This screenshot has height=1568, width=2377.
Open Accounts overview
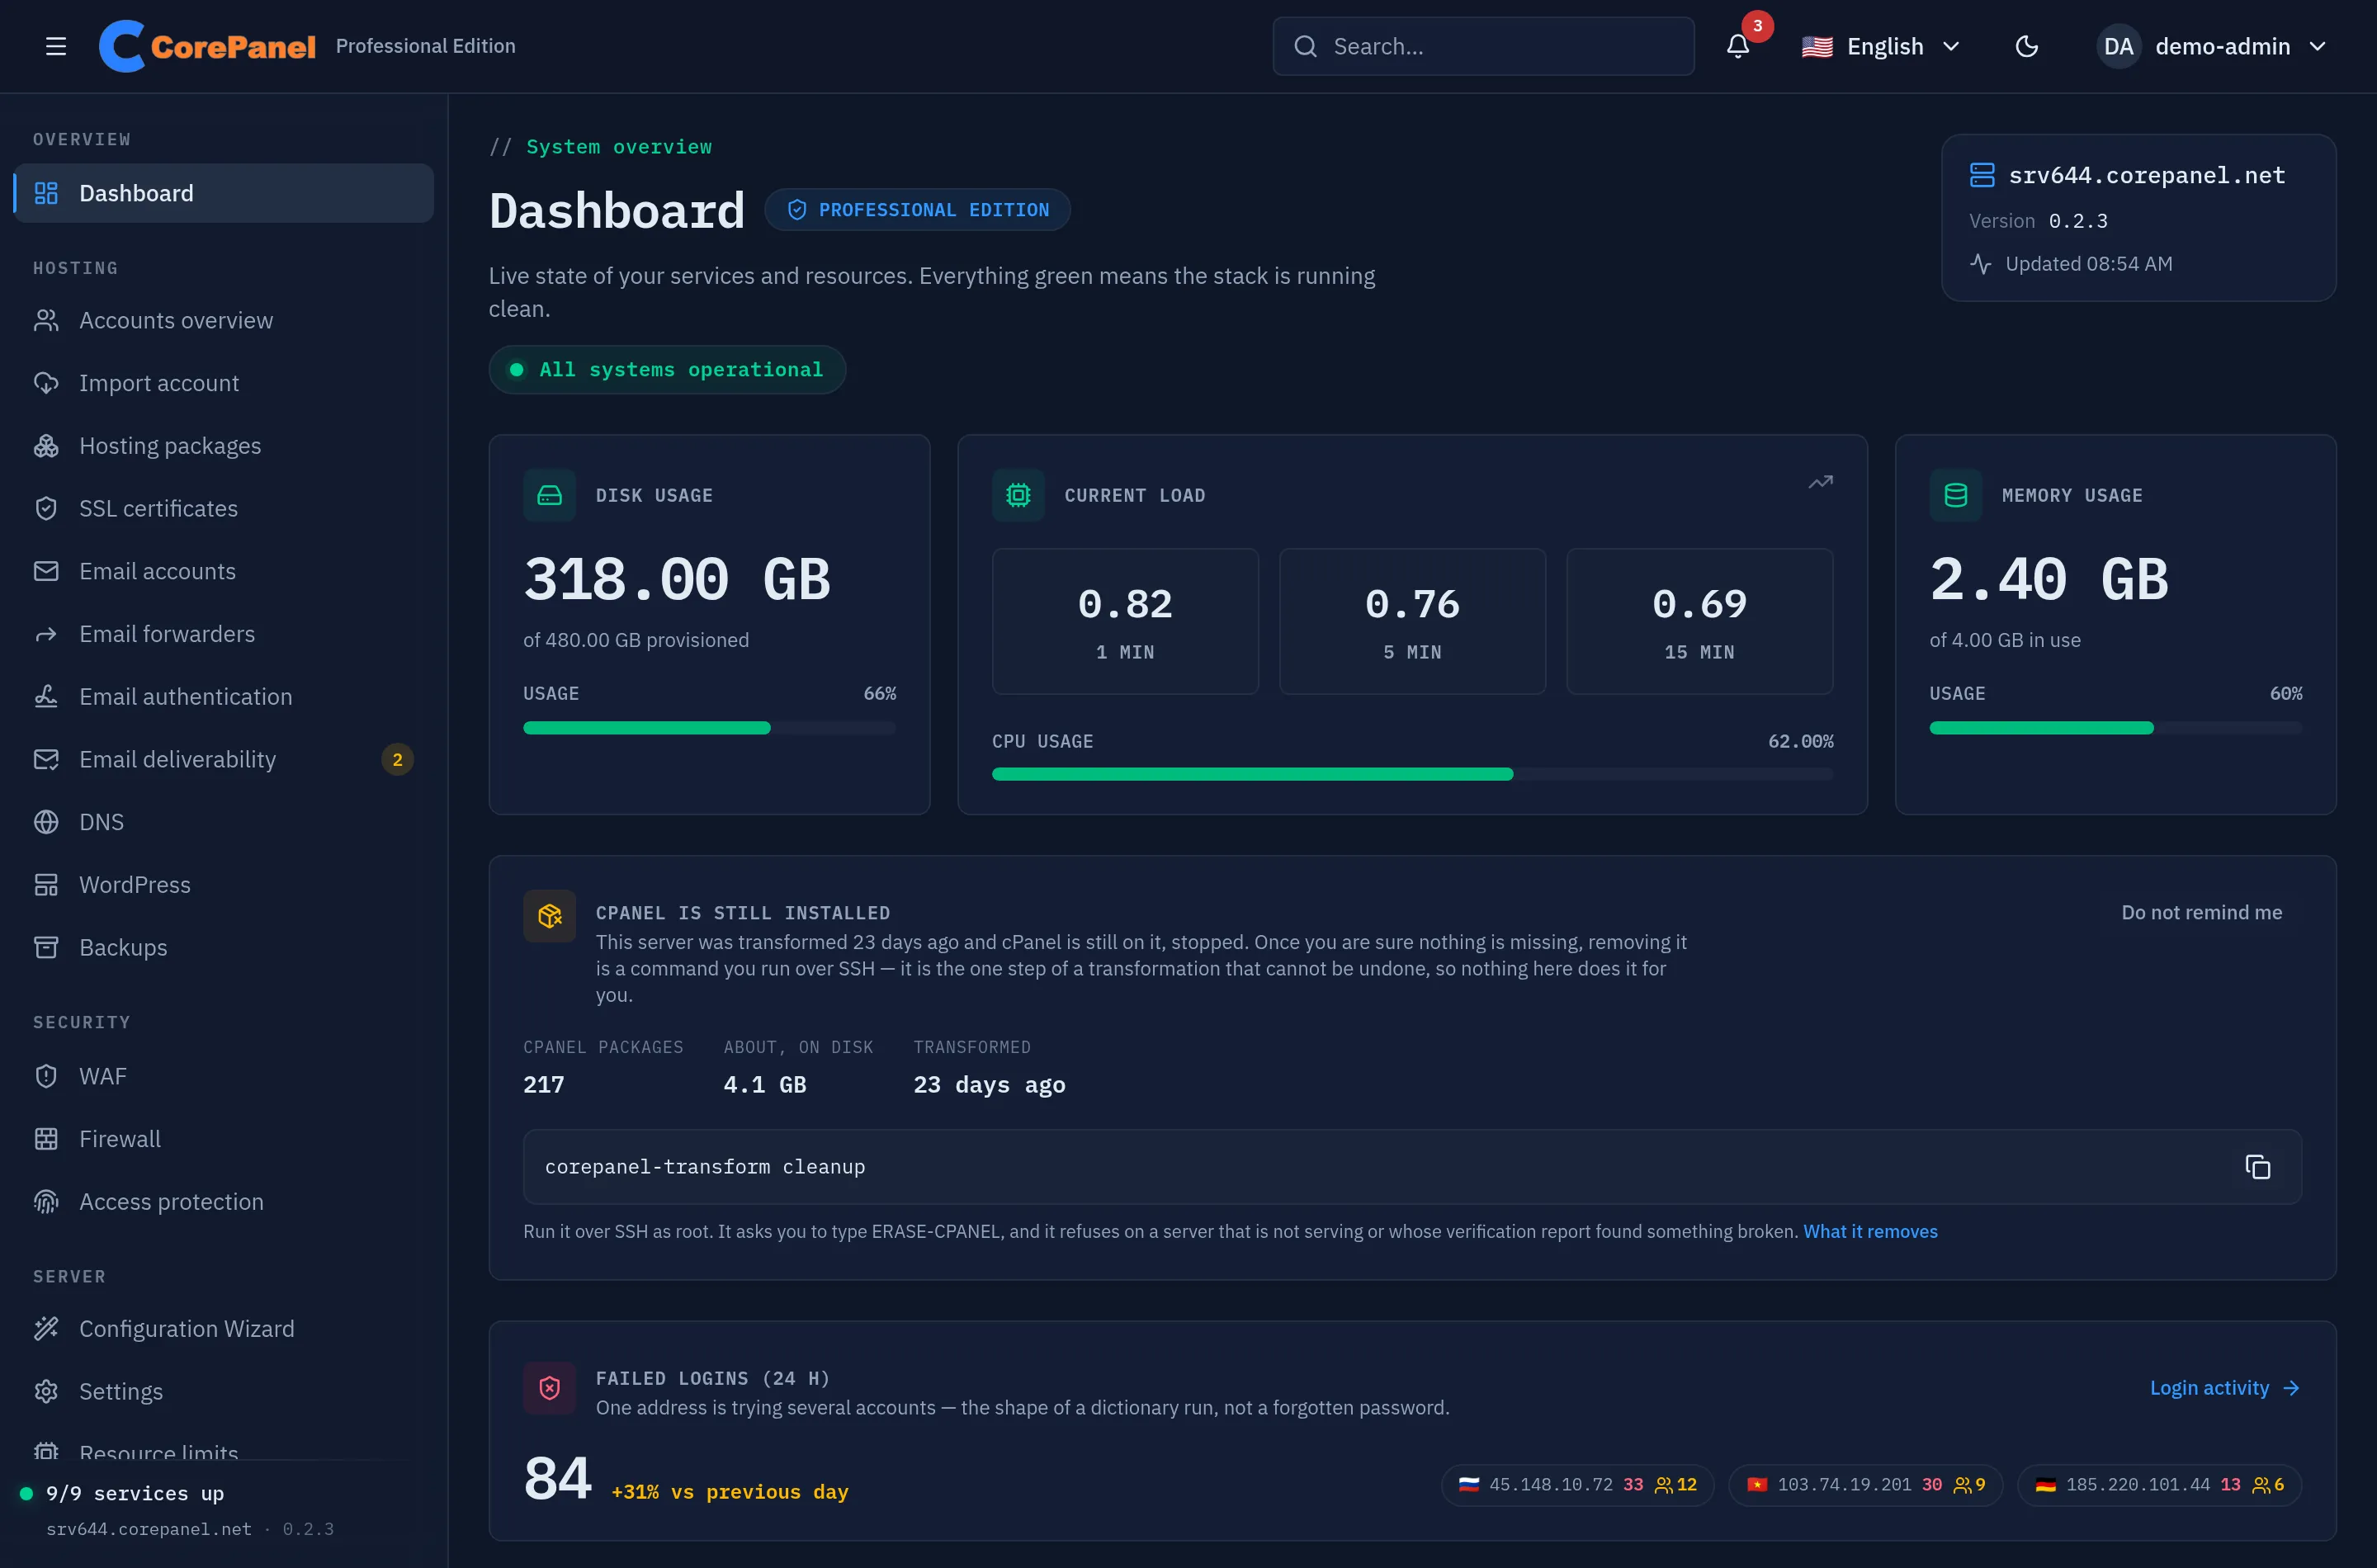(224, 320)
